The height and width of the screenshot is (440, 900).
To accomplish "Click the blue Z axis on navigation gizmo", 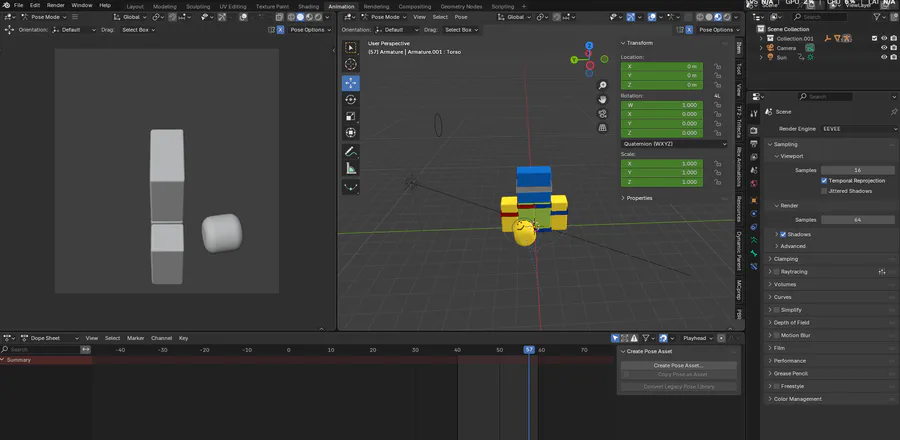I will coord(589,46).
